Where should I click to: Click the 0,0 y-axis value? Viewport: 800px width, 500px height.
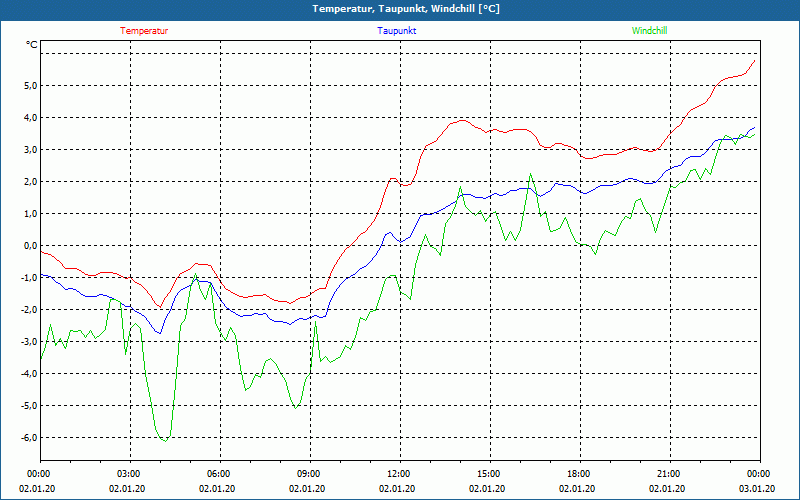[x=31, y=246]
